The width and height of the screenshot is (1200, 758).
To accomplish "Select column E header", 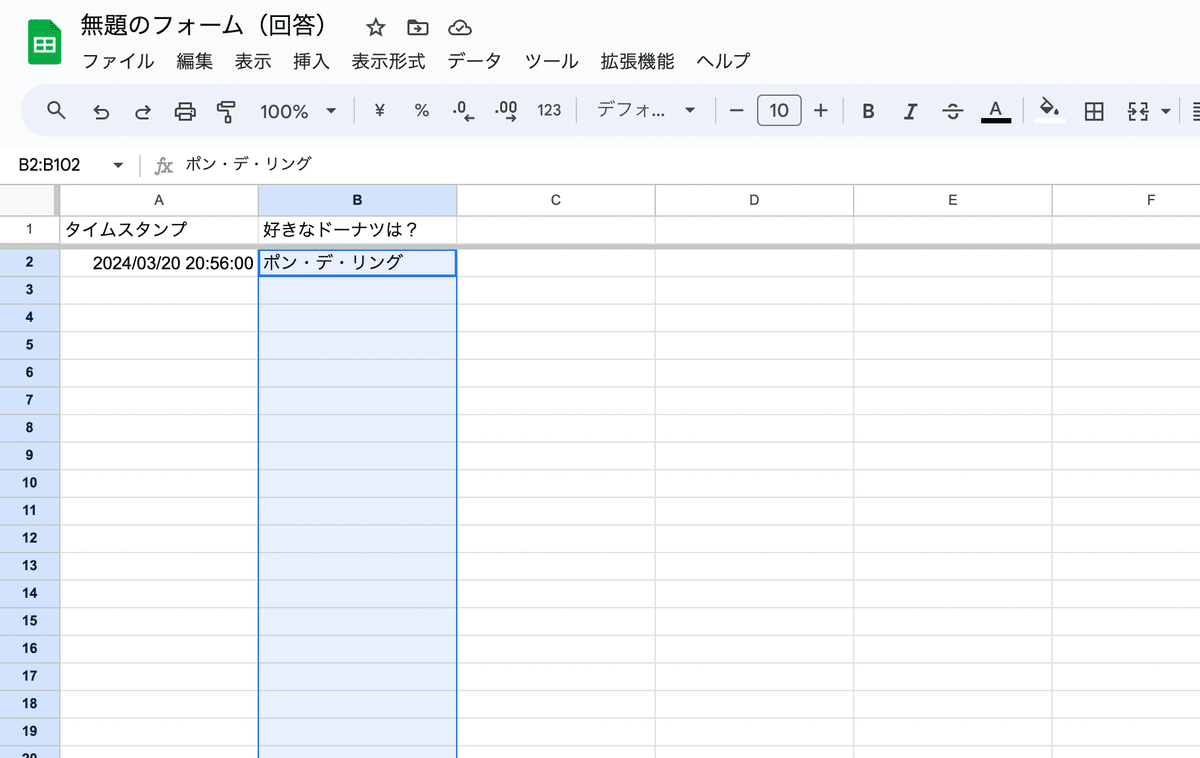I will [952, 200].
